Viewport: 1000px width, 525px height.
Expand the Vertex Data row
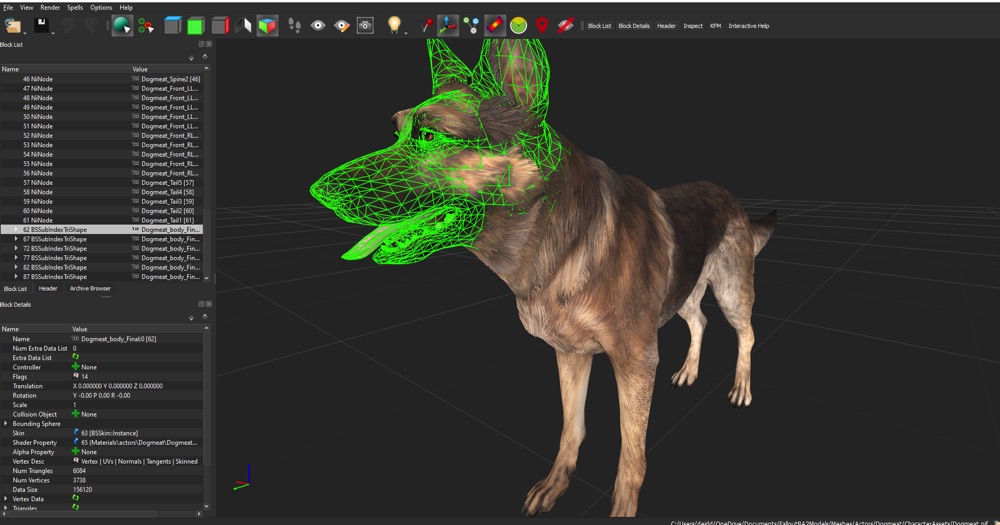[6, 499]
